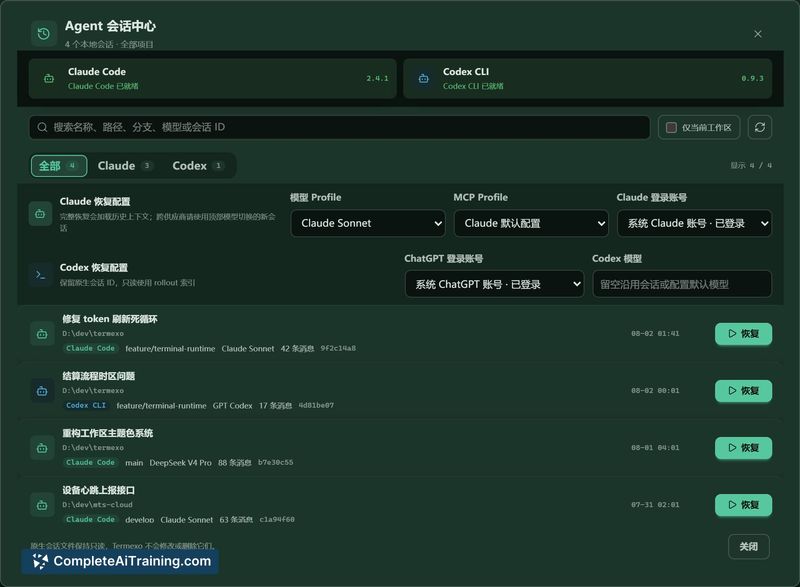
Task: Click the history clock icon beside Agent 会话中心
Action: click(44, 34)
